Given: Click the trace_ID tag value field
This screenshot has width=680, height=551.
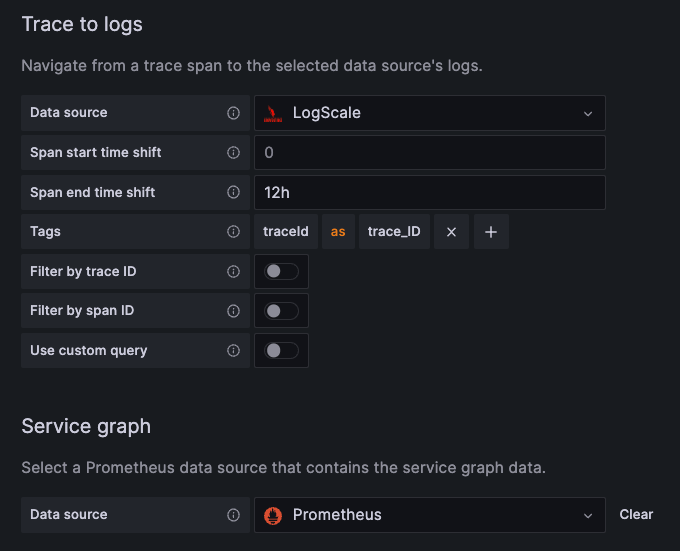Looking at the screenshot, I should [x=394, y=232].
